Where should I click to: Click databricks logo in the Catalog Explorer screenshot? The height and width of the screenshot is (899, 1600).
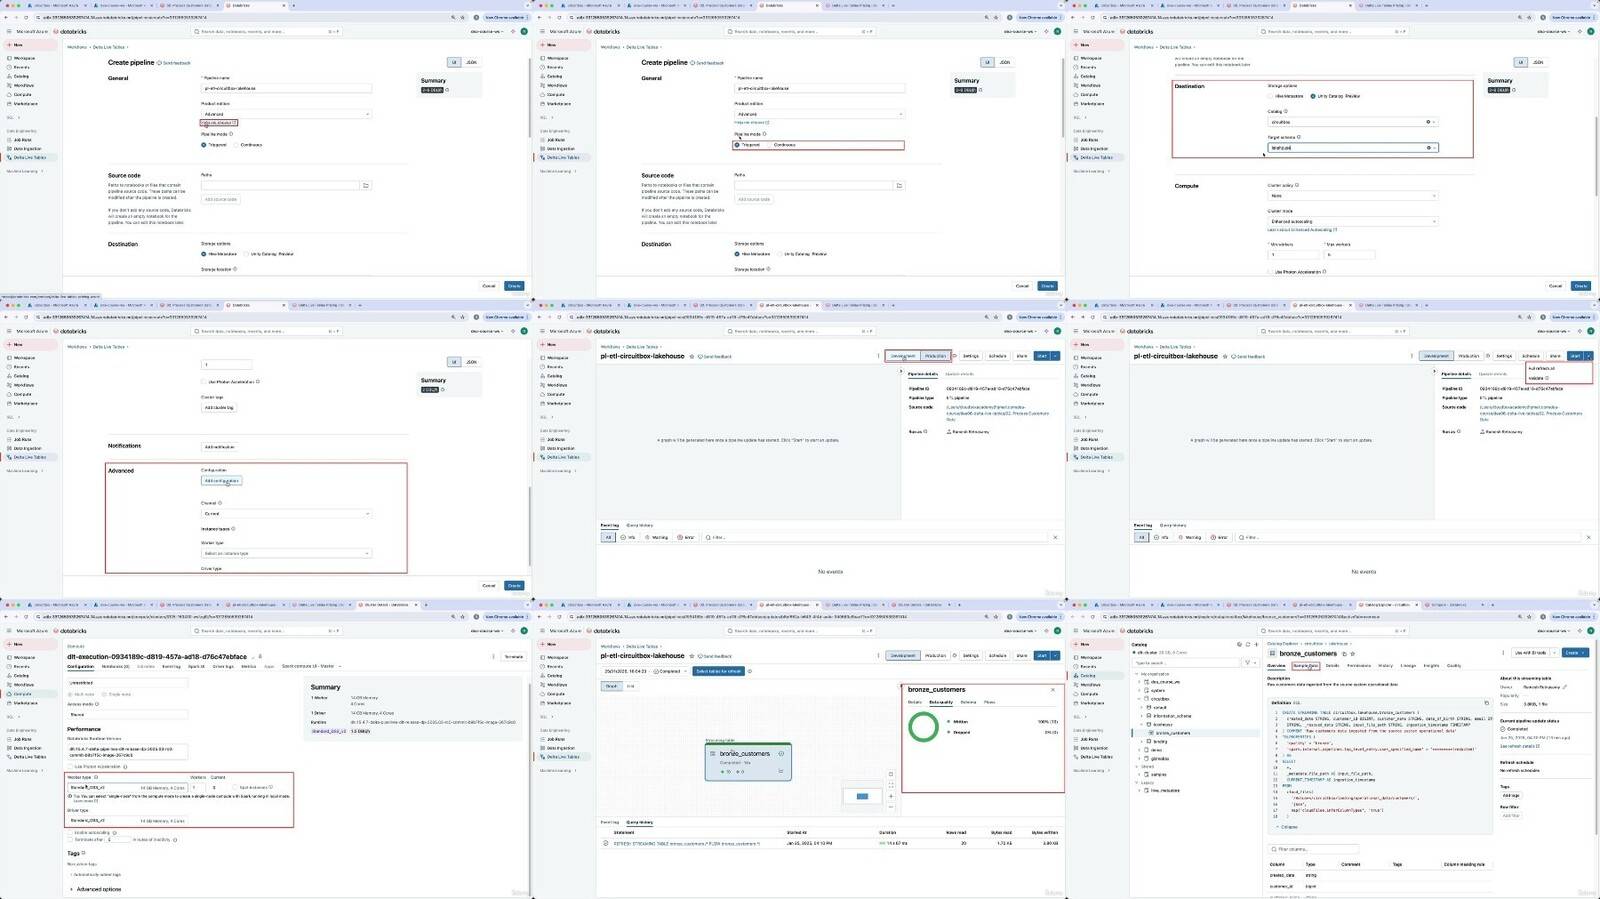(x=1138, y=631)
